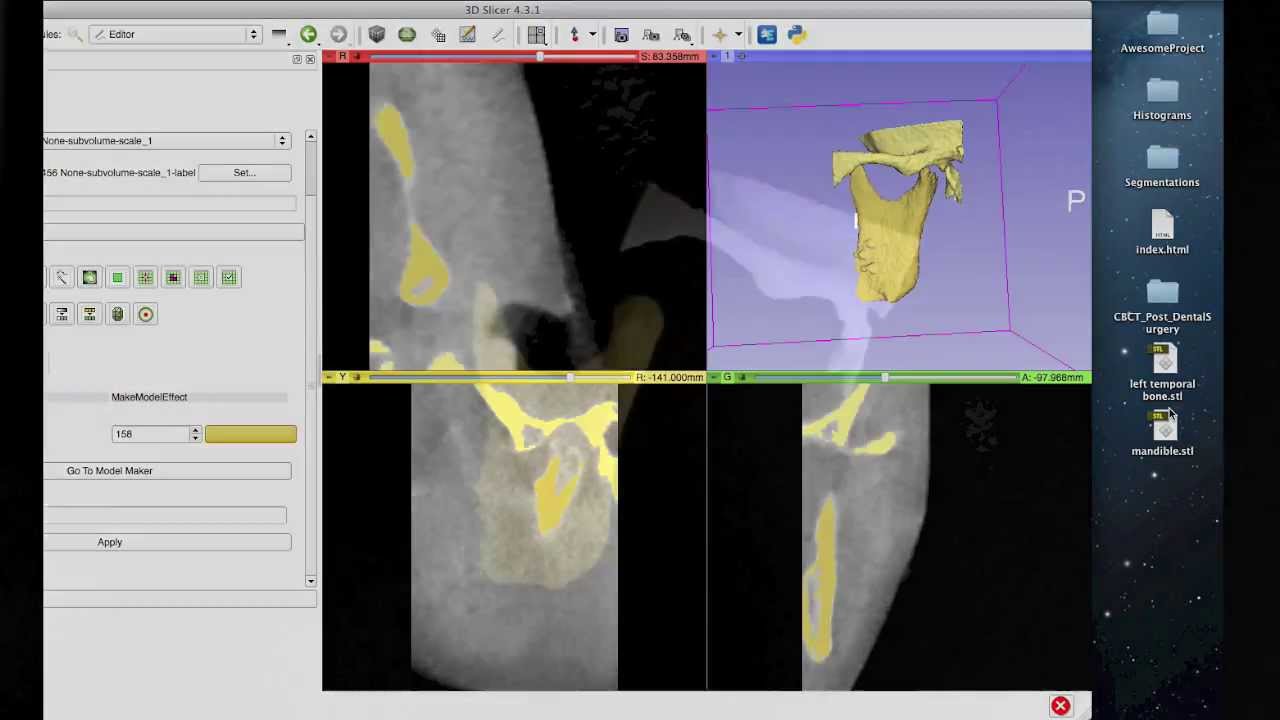Click the green back navigation arrow
The height and width of the screenshot is (720, 1280).
coord(308,35)
